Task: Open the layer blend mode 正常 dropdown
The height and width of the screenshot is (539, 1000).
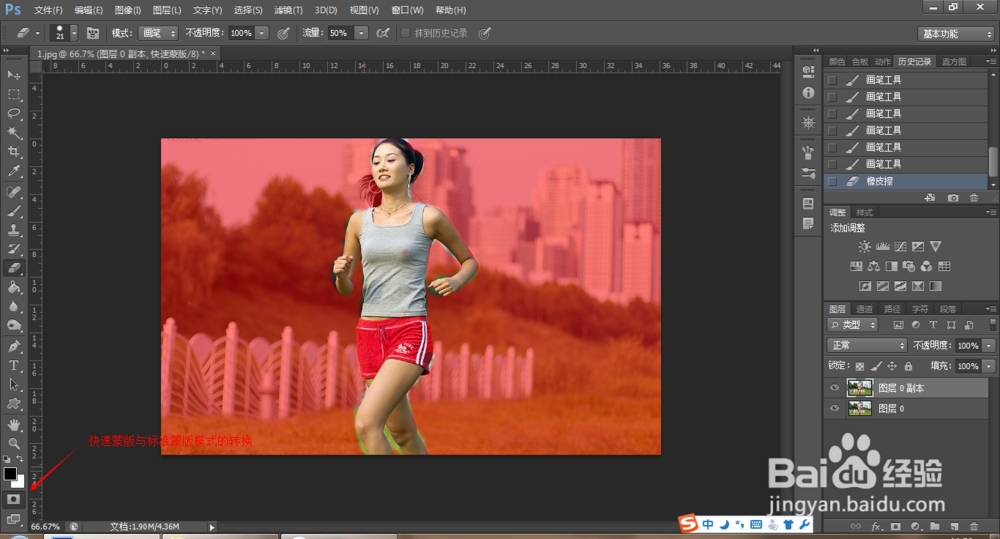Action: (x=868, y=345)
